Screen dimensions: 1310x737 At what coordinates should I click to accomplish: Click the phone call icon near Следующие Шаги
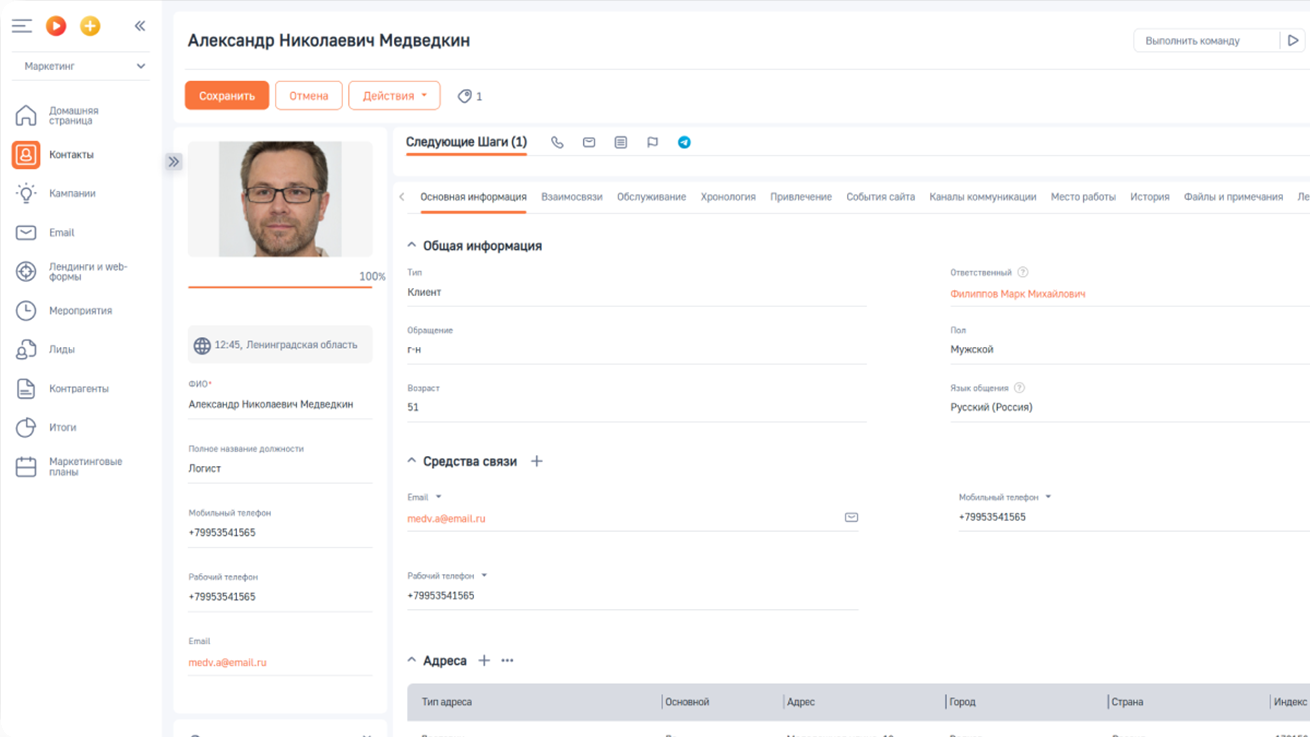557,142
